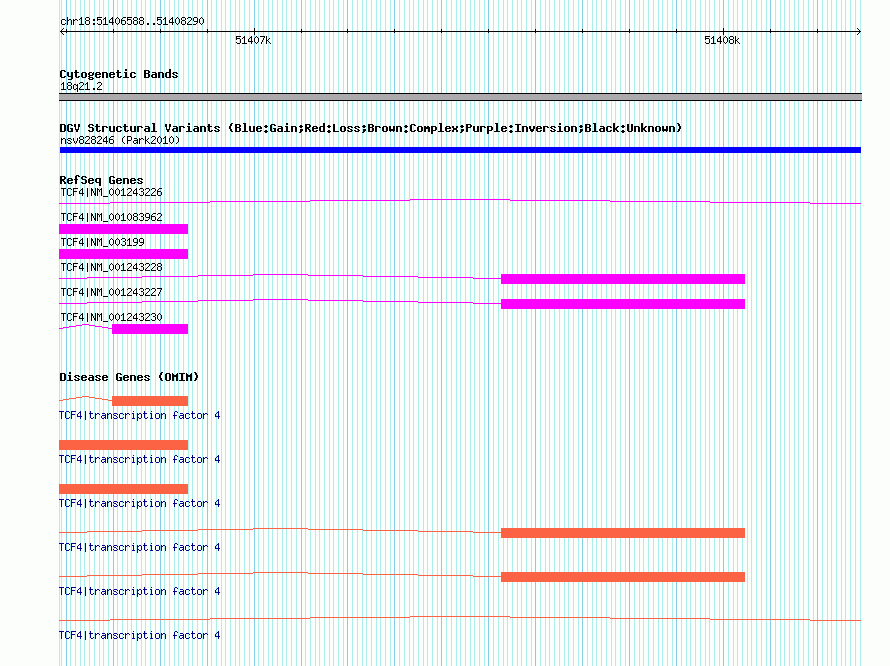Click the 51407k ruler tick label

tap(253, 40)
